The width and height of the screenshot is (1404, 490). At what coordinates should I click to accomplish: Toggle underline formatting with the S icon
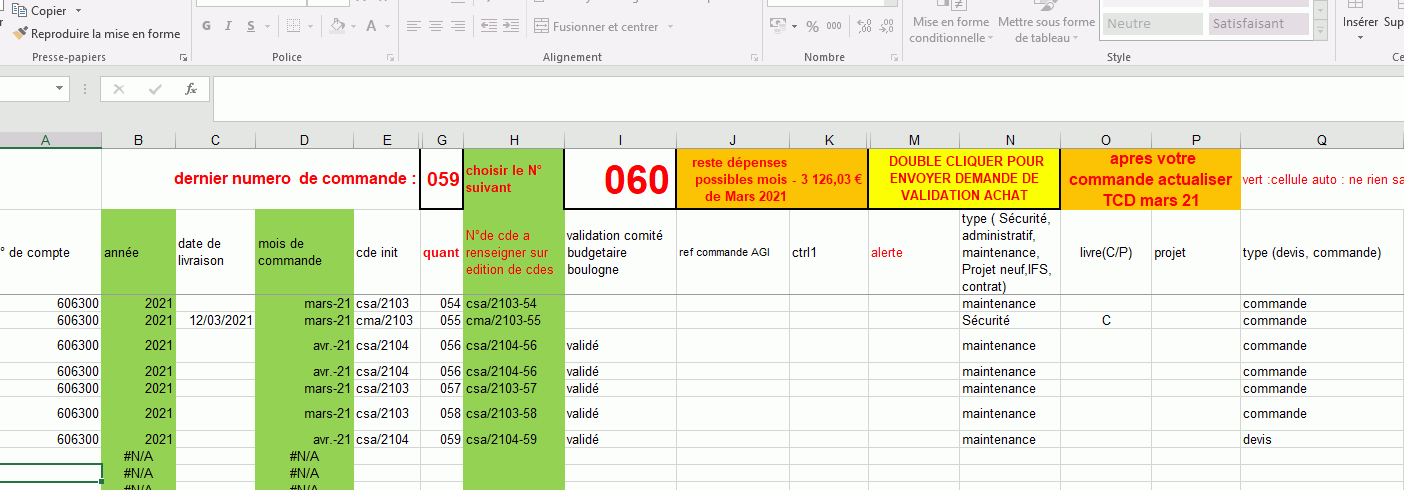pos(251,26)
